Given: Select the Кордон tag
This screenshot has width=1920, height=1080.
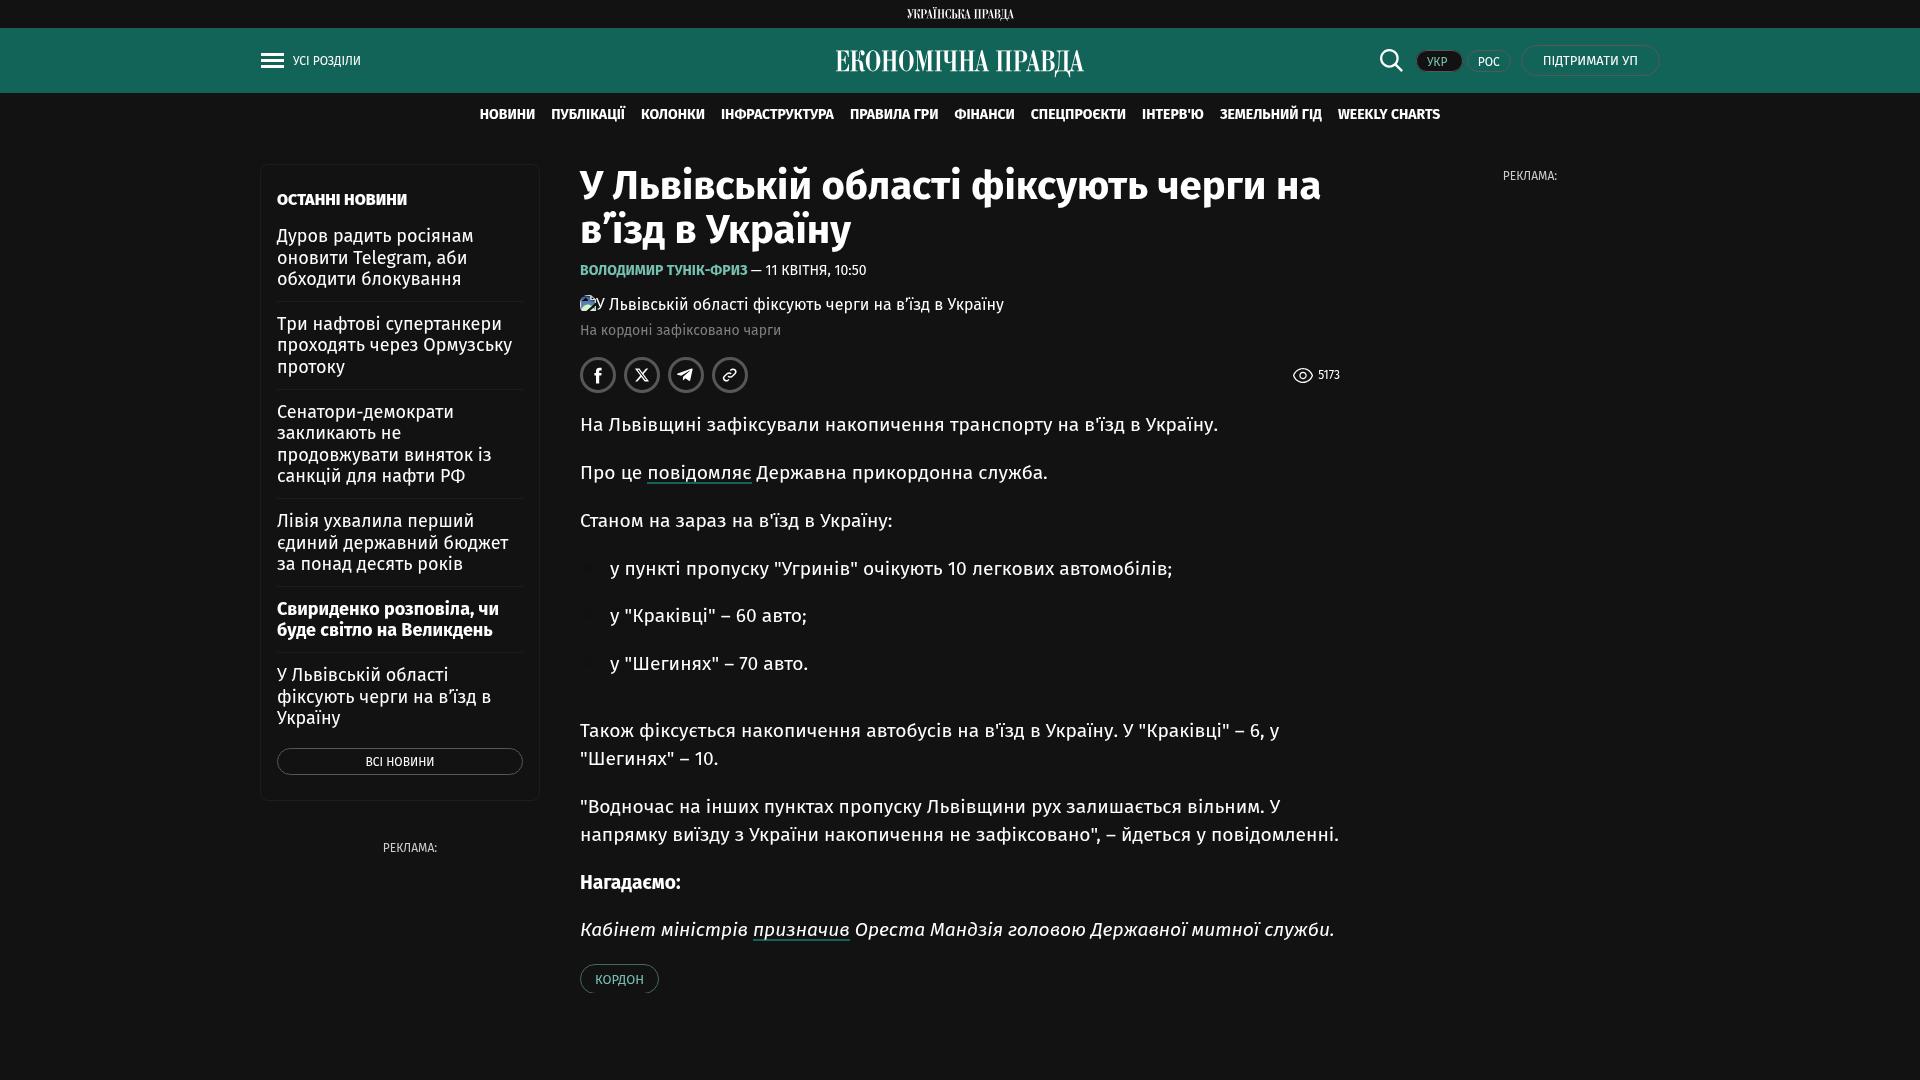Looking at the screenshot, I should 619,979.
